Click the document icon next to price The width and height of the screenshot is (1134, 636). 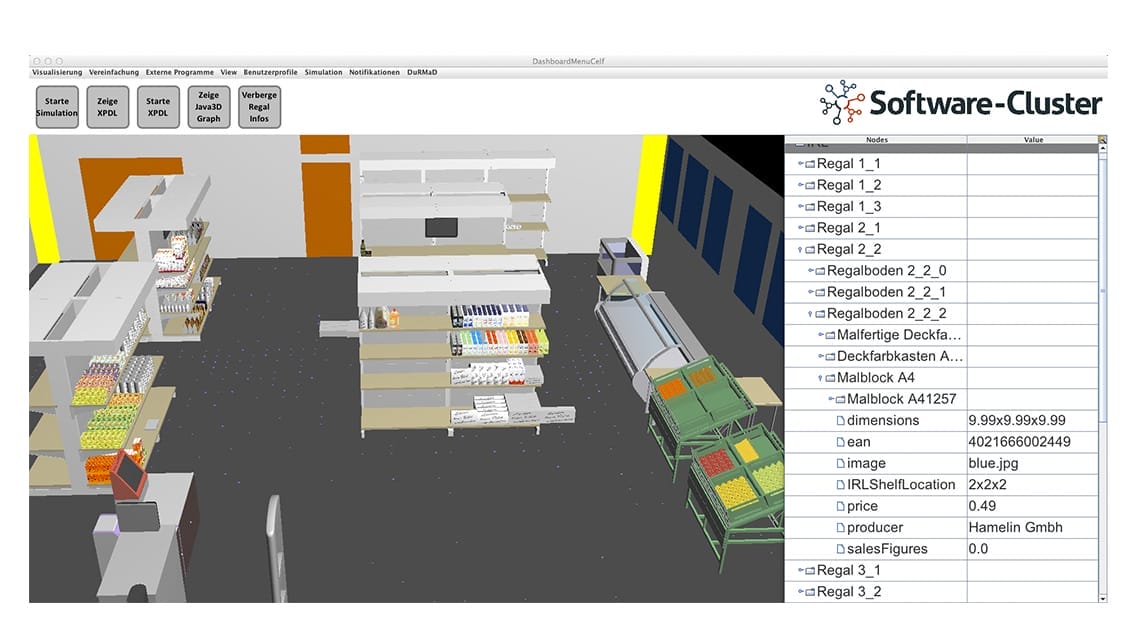coord(840,506)
